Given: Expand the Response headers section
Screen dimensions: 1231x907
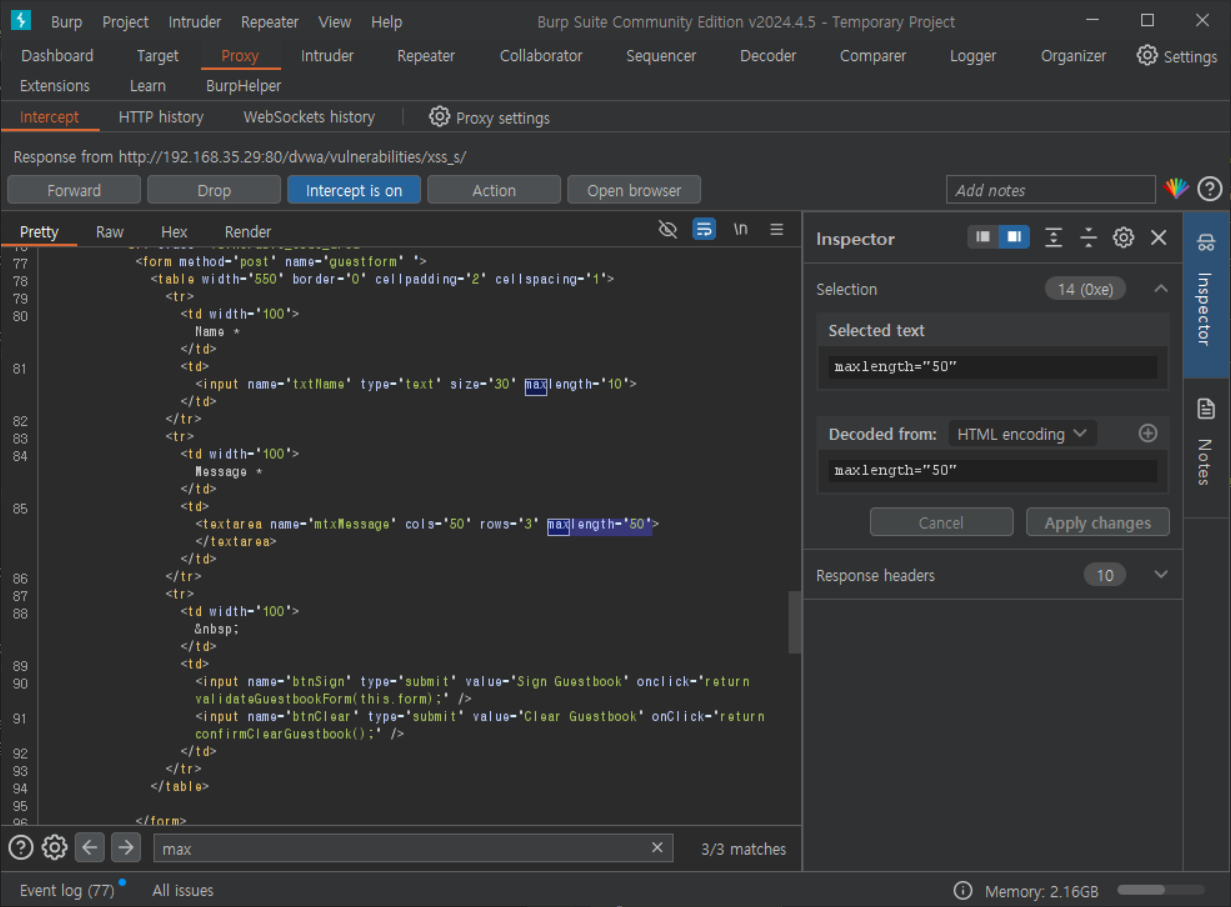Looking at the screenshot, I should (x=1160, y=575).
